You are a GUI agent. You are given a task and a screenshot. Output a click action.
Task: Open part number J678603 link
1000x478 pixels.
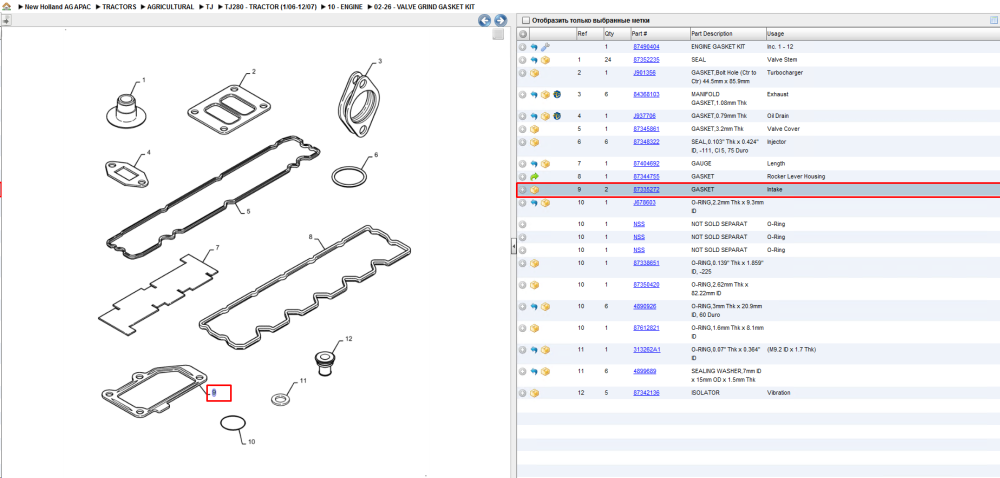coord(644,203)
